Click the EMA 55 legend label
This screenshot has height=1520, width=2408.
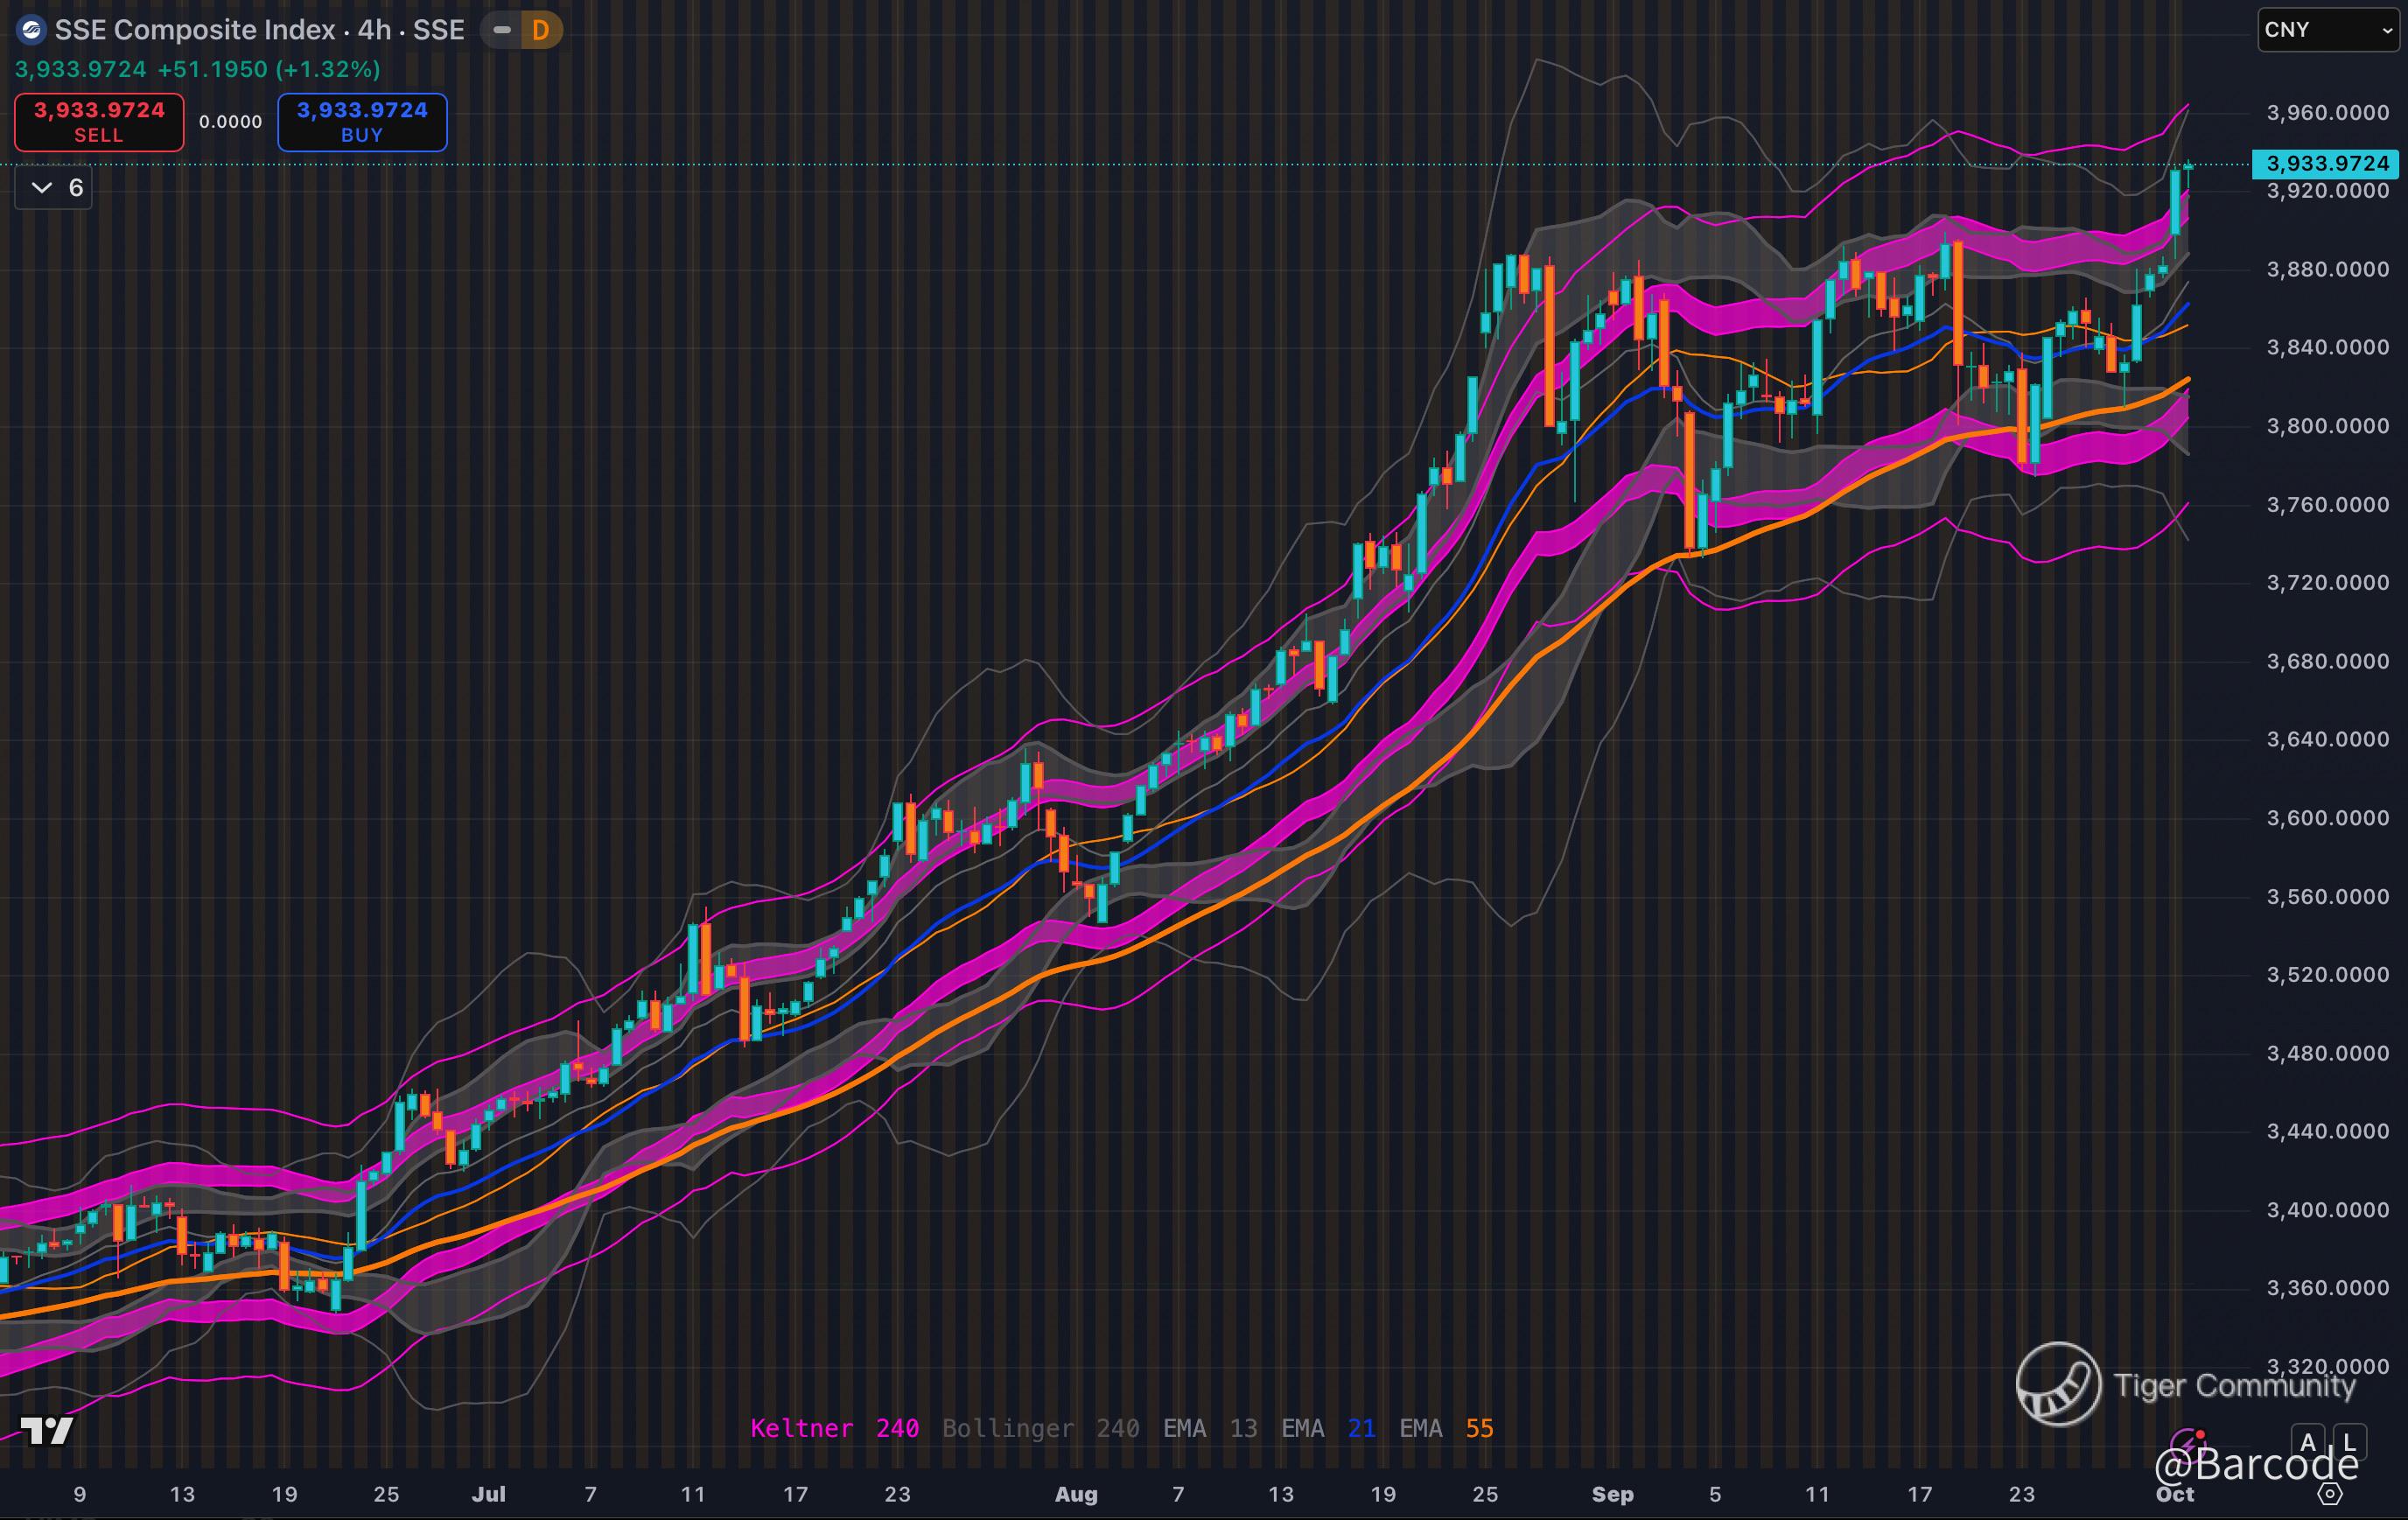1446,1428
